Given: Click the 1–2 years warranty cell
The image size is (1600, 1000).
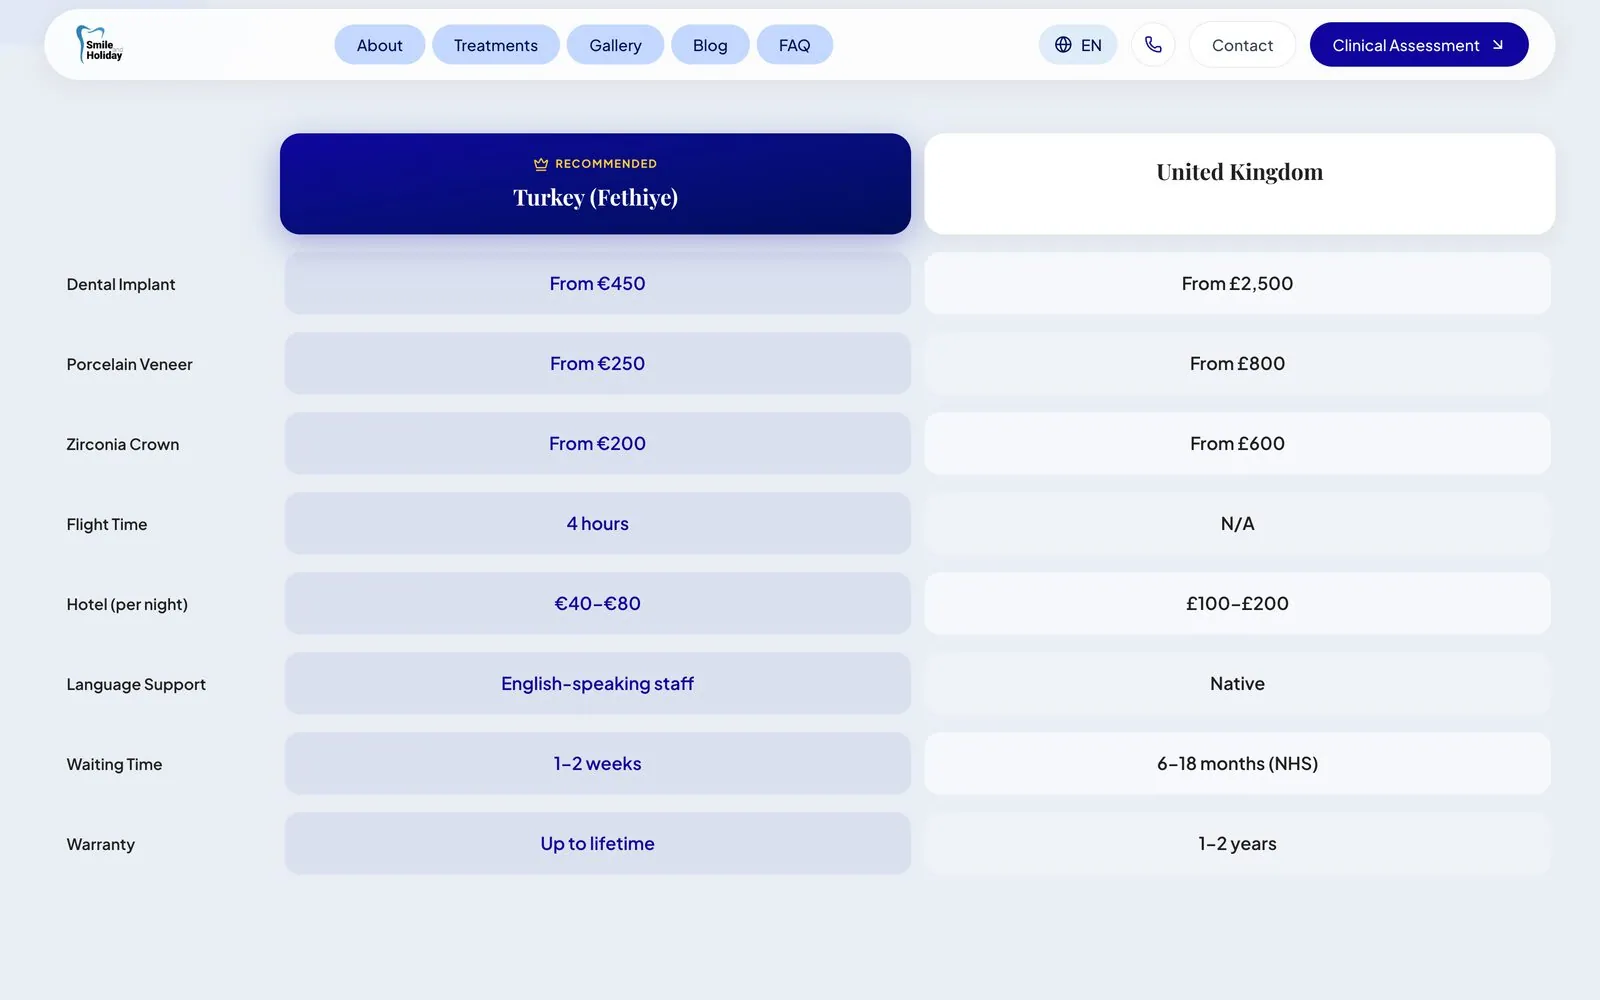Looking at the screenshot, I should point(1238,843).
